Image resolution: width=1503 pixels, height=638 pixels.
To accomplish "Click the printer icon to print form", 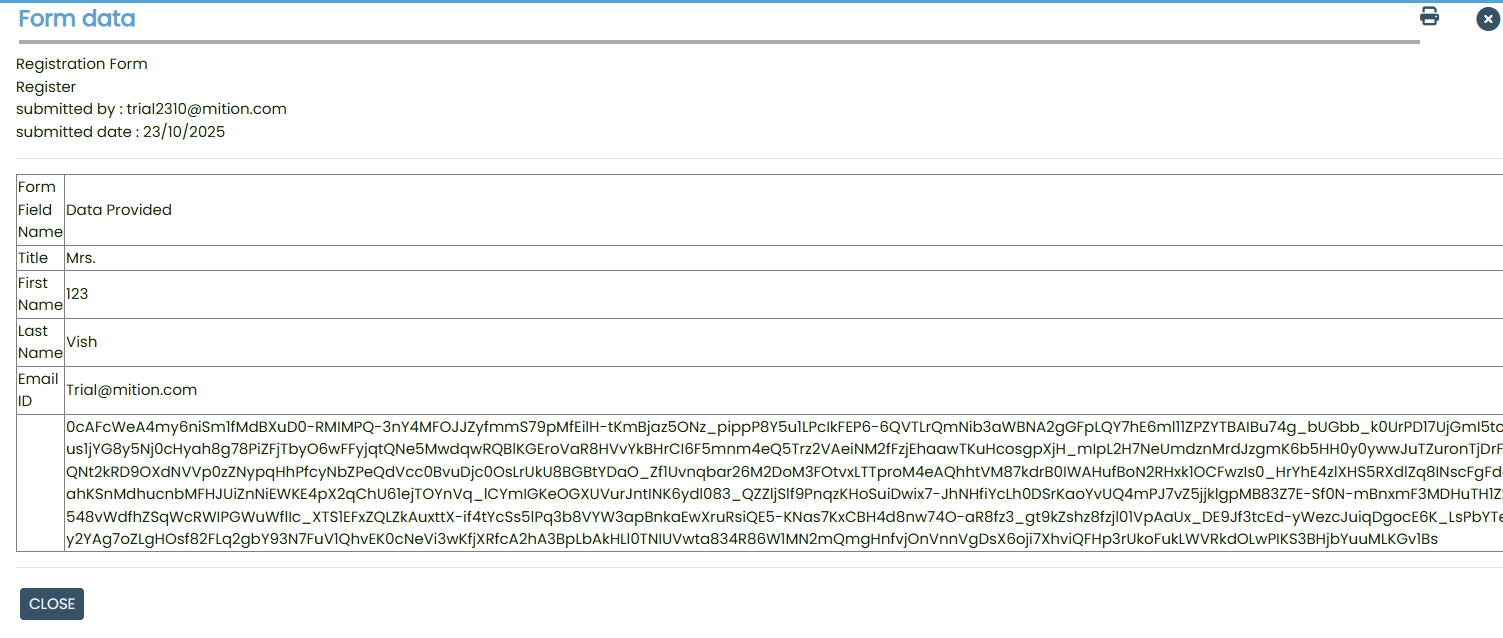I will [1429, 16].
